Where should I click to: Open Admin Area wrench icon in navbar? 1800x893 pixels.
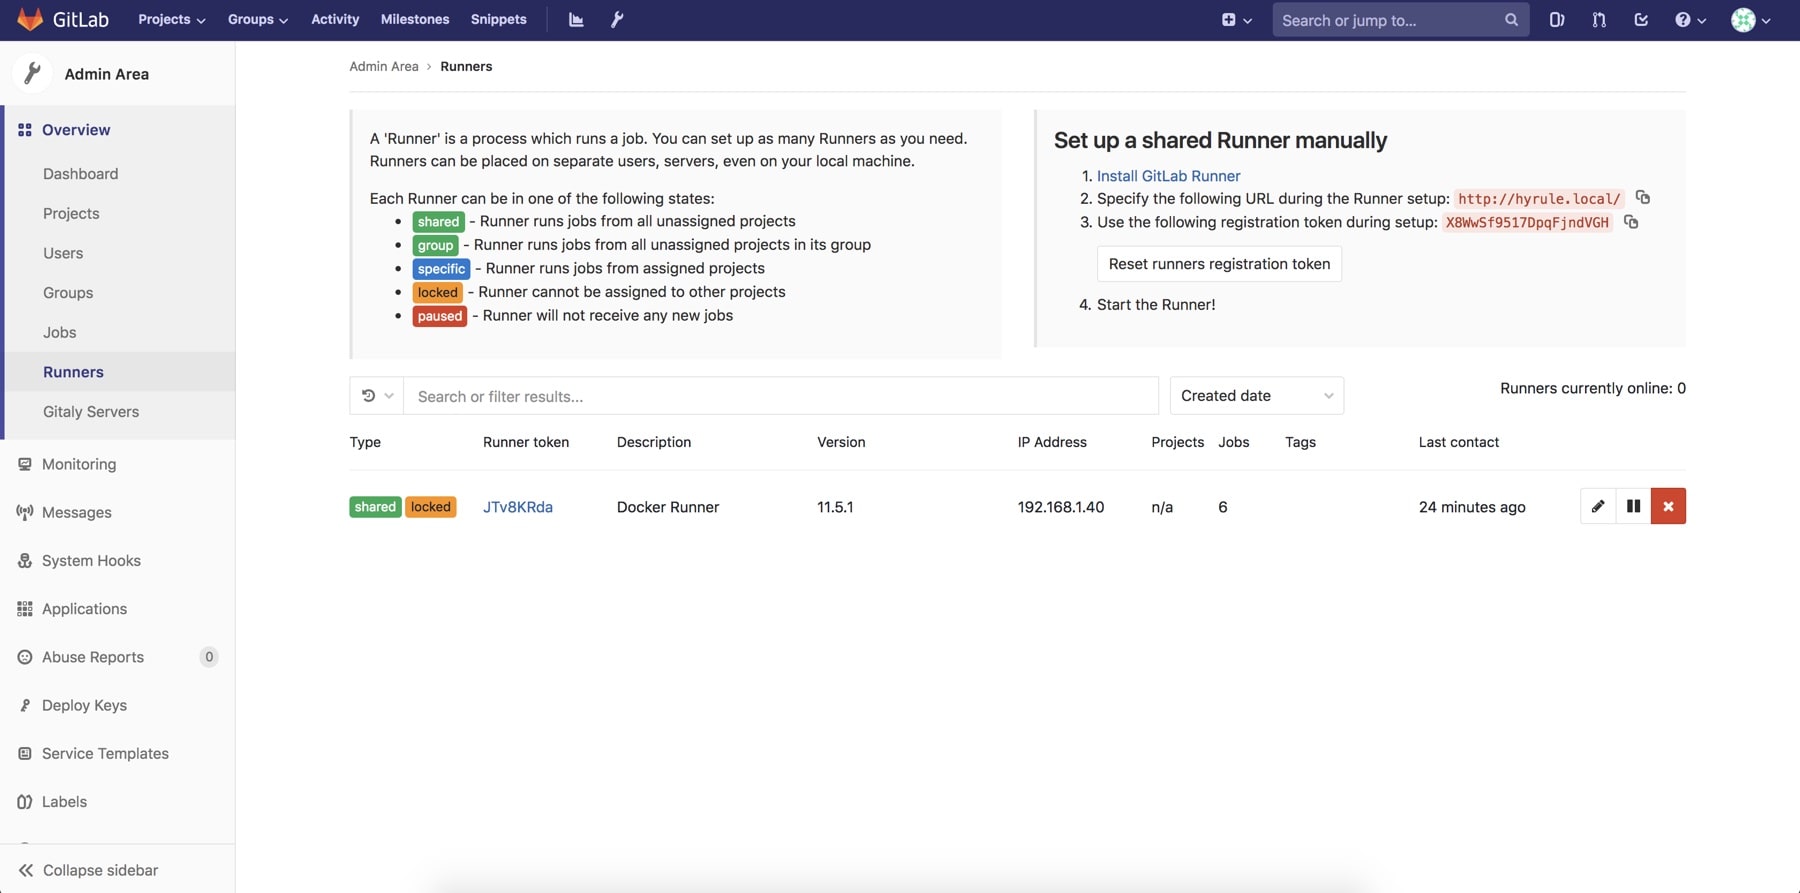click(x=617, y=20)
